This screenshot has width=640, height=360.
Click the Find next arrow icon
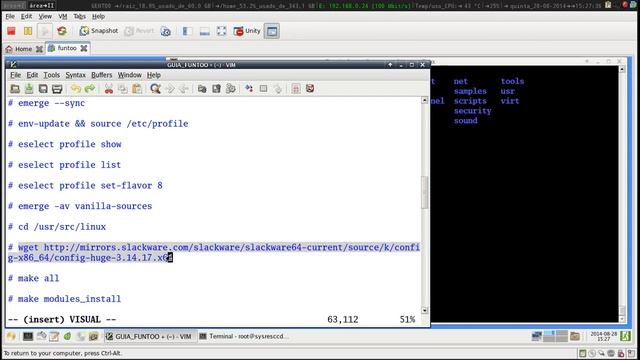(170, 89)
